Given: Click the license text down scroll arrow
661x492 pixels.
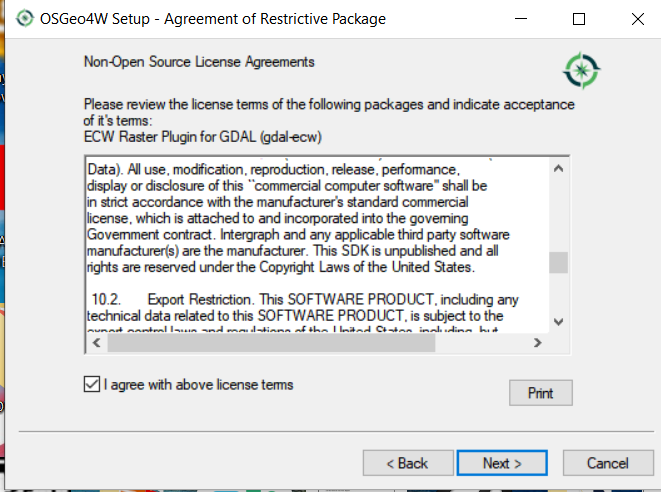Looking at the screenshot, I should click(x=558, y=321).
